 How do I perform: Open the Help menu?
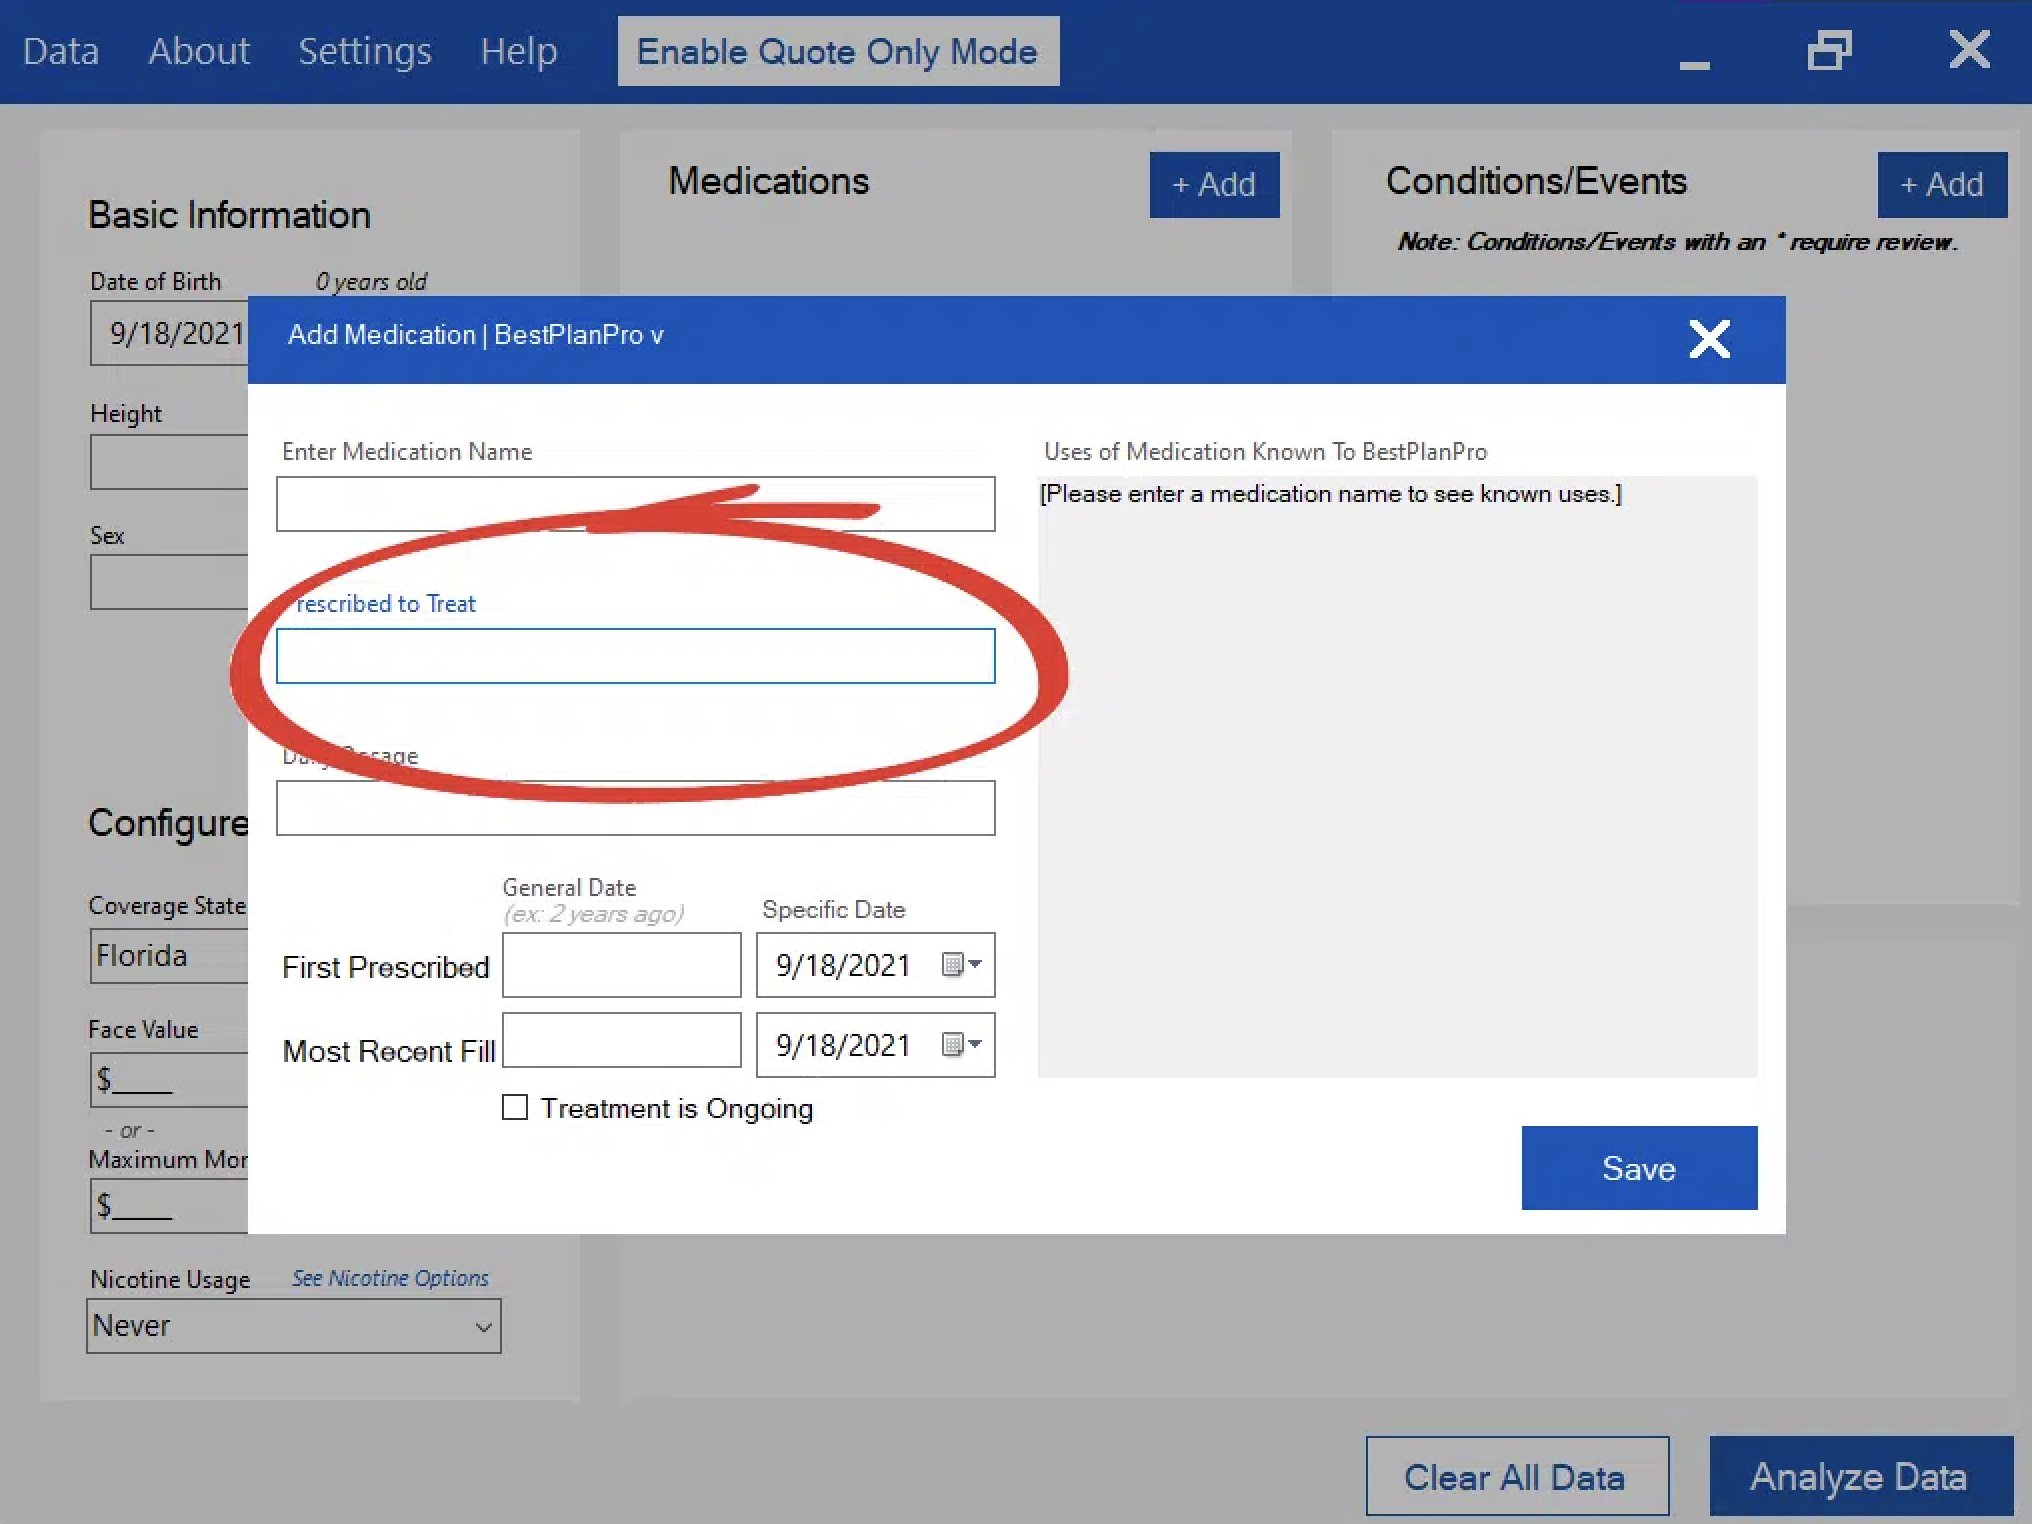click(518, 51)
